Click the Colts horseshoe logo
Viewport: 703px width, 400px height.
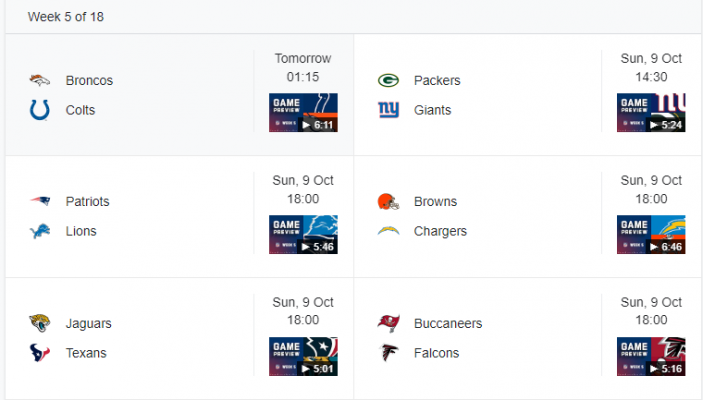pos(39,110)
